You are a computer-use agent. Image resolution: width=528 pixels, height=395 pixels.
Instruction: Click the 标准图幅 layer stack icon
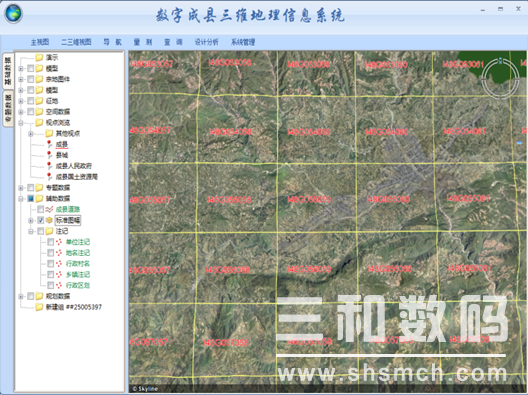pos(49,220)
